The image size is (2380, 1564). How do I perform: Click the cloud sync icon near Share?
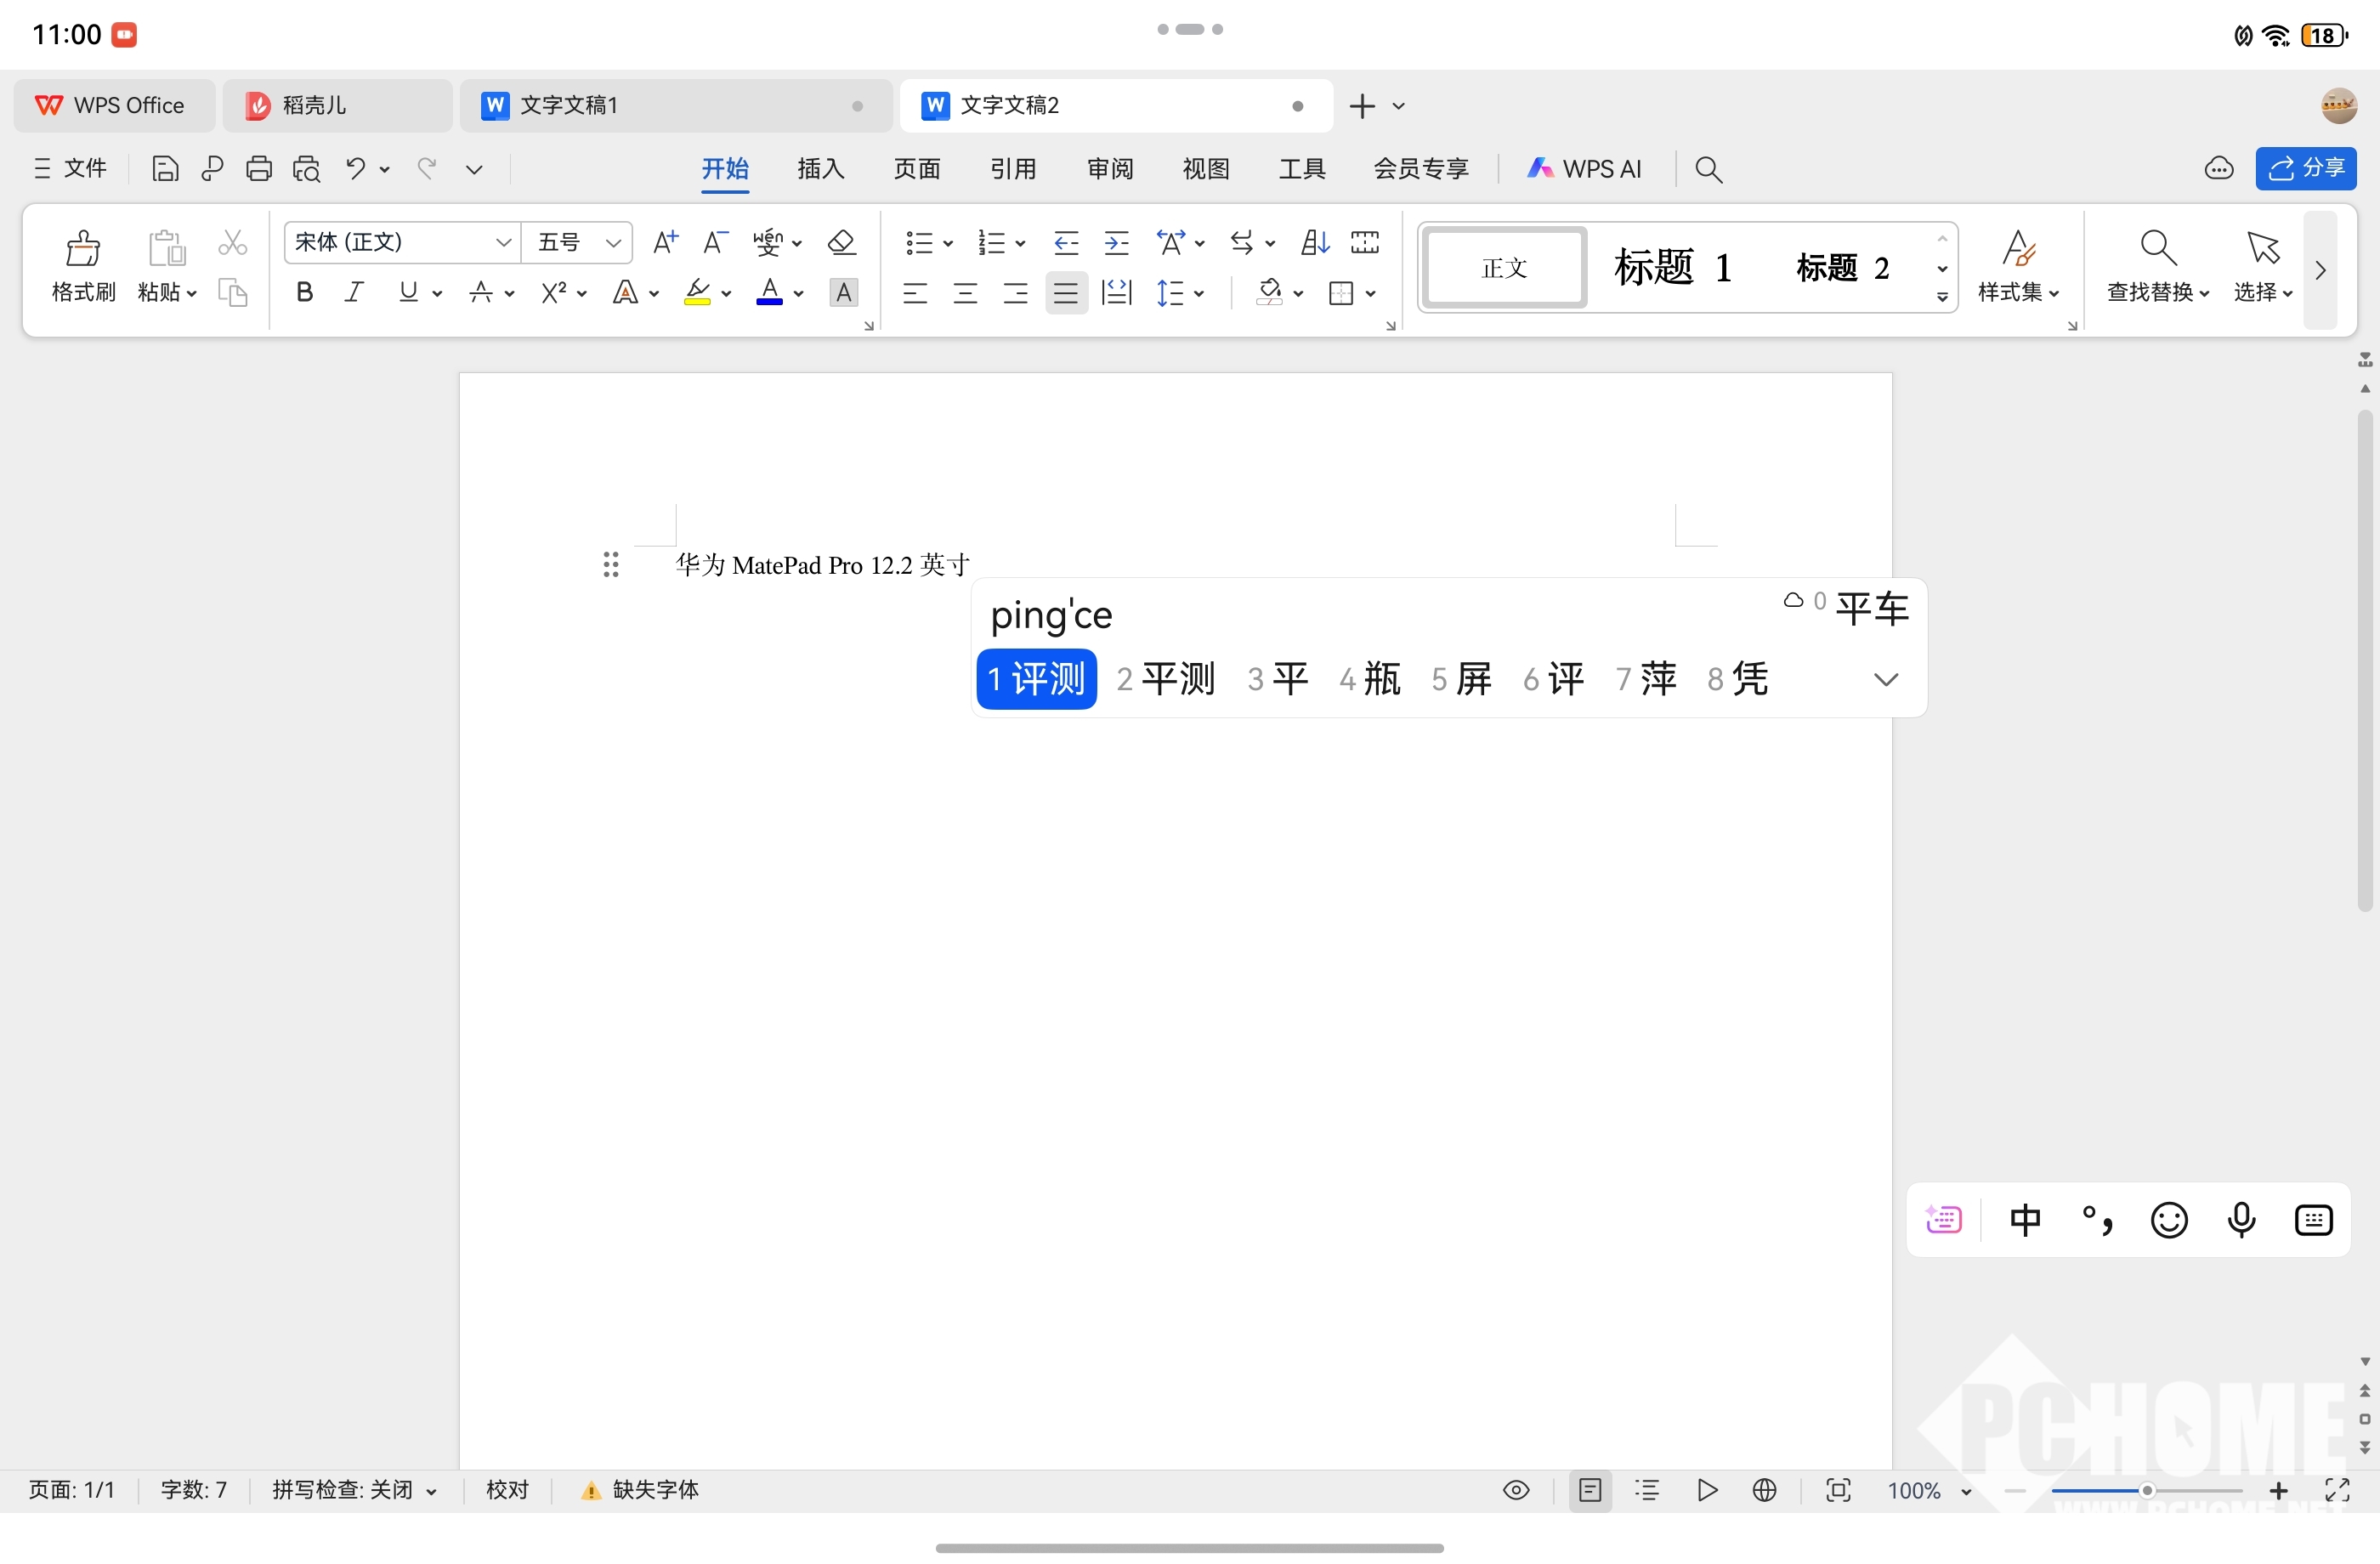coord(2219,169)
